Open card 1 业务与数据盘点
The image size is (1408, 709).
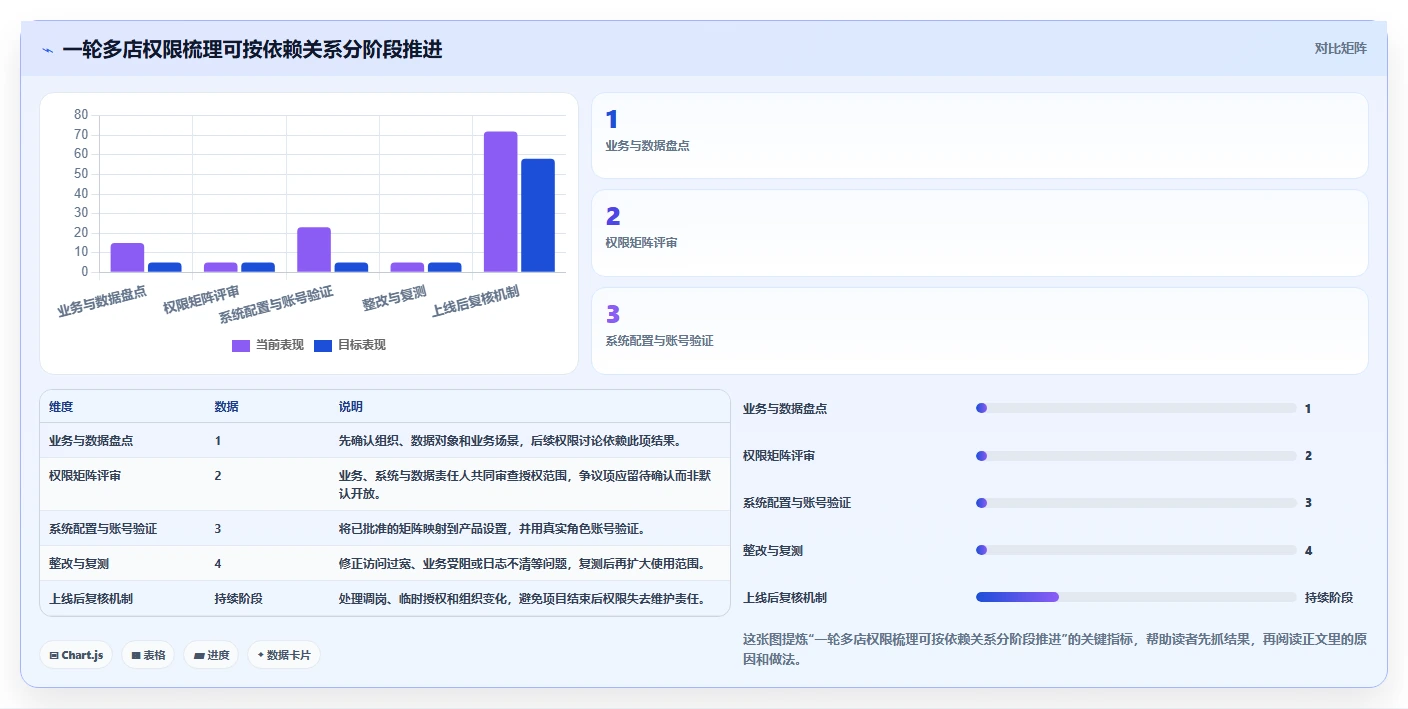[980, 135]
